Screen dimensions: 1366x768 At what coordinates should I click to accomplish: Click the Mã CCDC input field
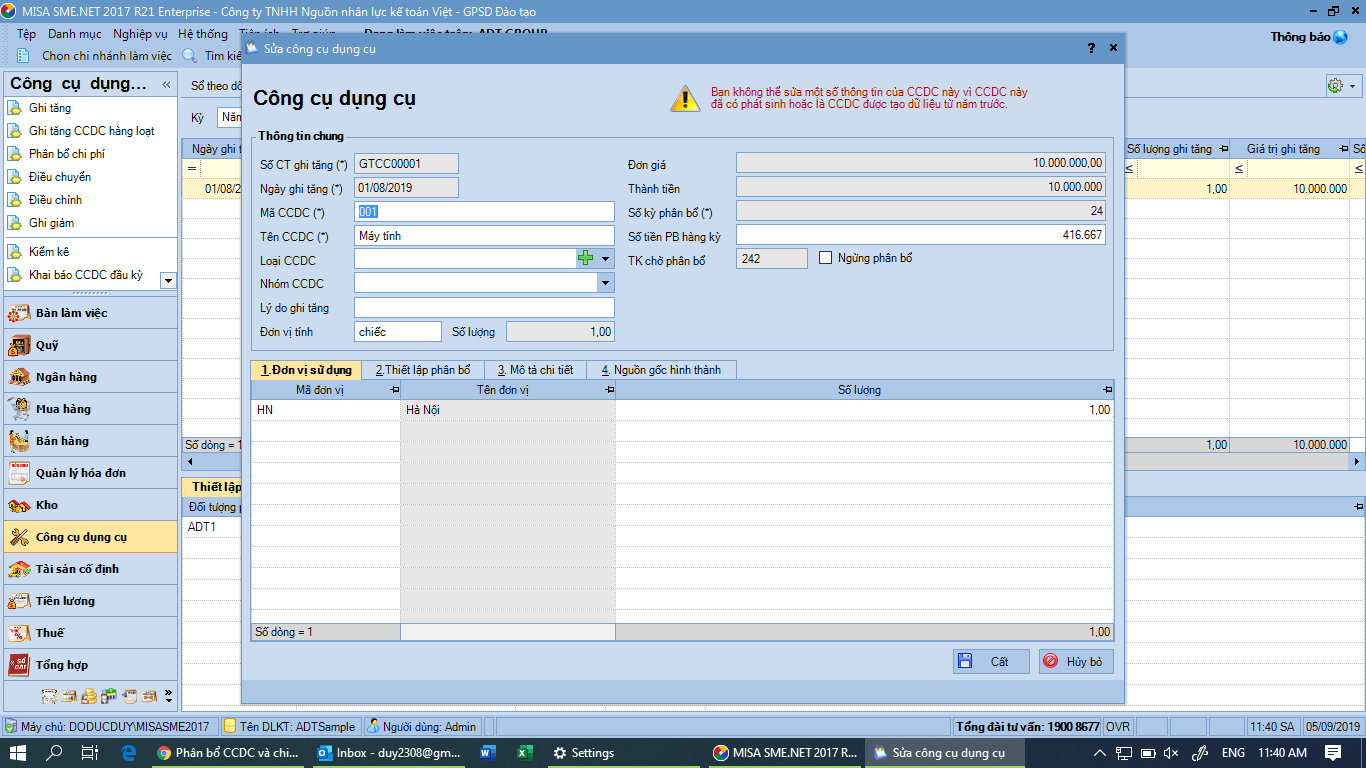point(484,212)
